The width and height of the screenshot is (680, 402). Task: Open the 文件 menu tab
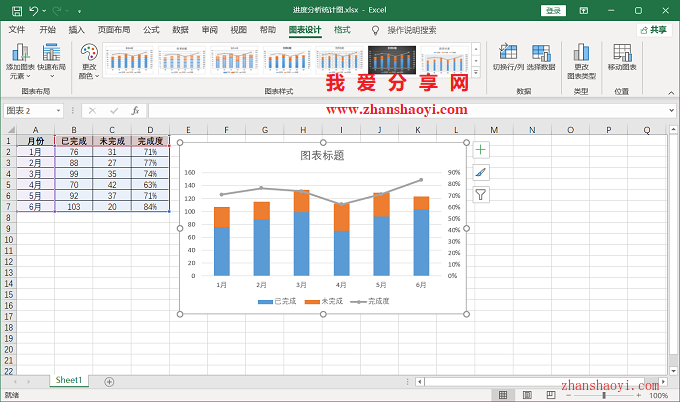[x=17, y=29]
